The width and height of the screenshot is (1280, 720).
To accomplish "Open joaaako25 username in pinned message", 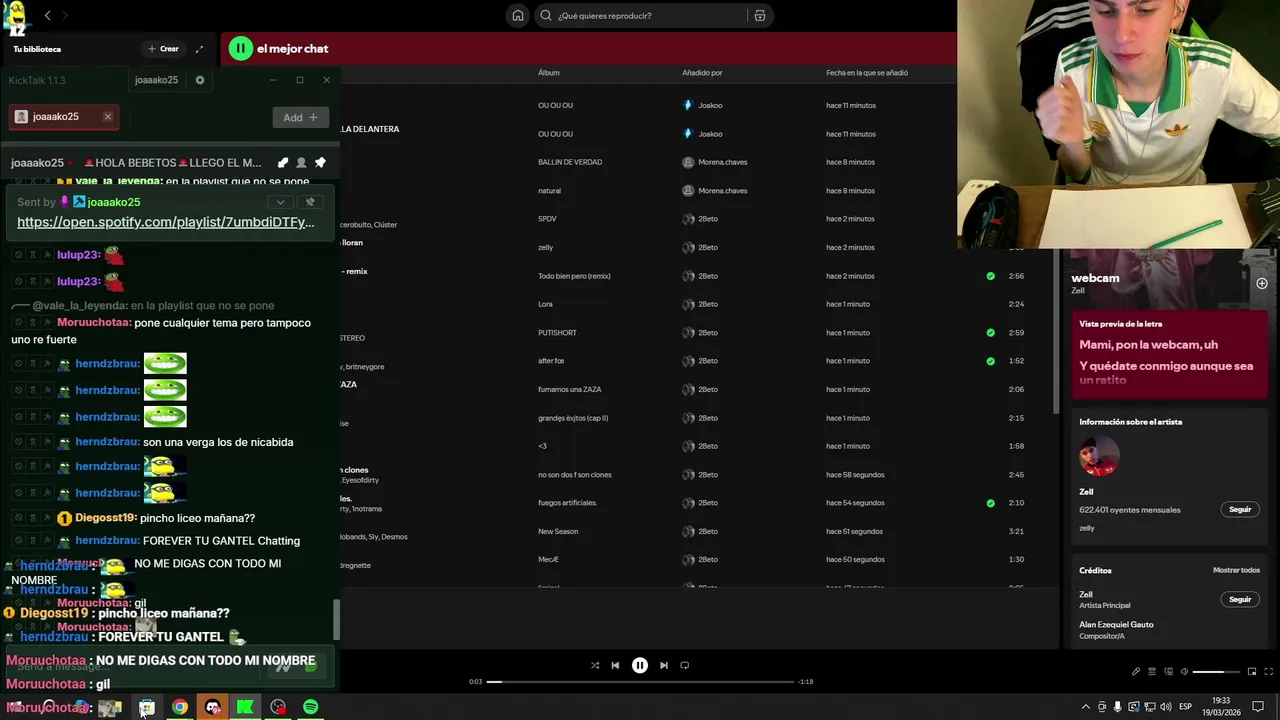I will coord(113,202).
